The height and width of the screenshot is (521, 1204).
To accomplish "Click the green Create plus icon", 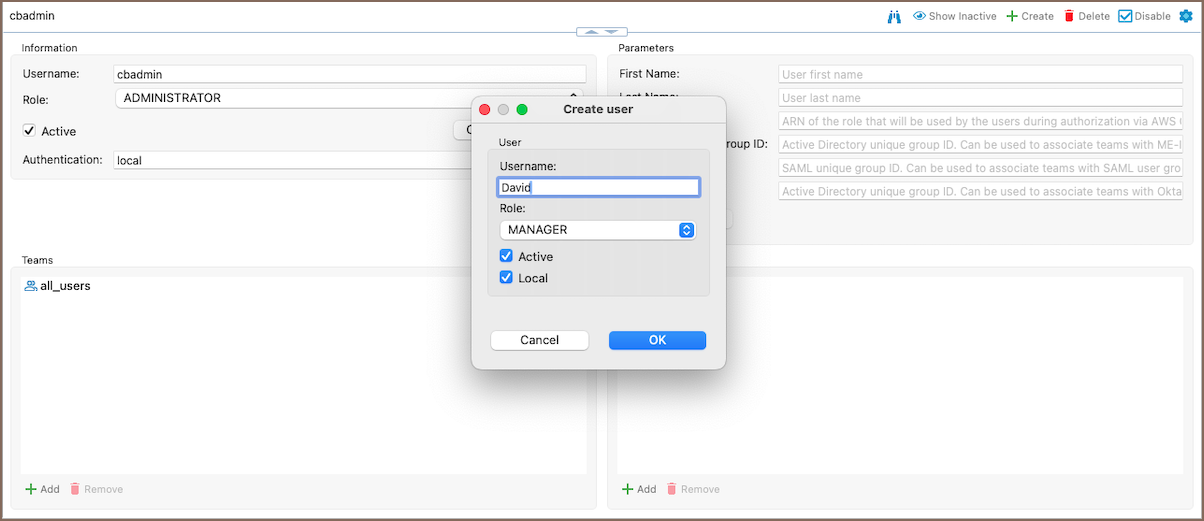I will pos(1012,16).
